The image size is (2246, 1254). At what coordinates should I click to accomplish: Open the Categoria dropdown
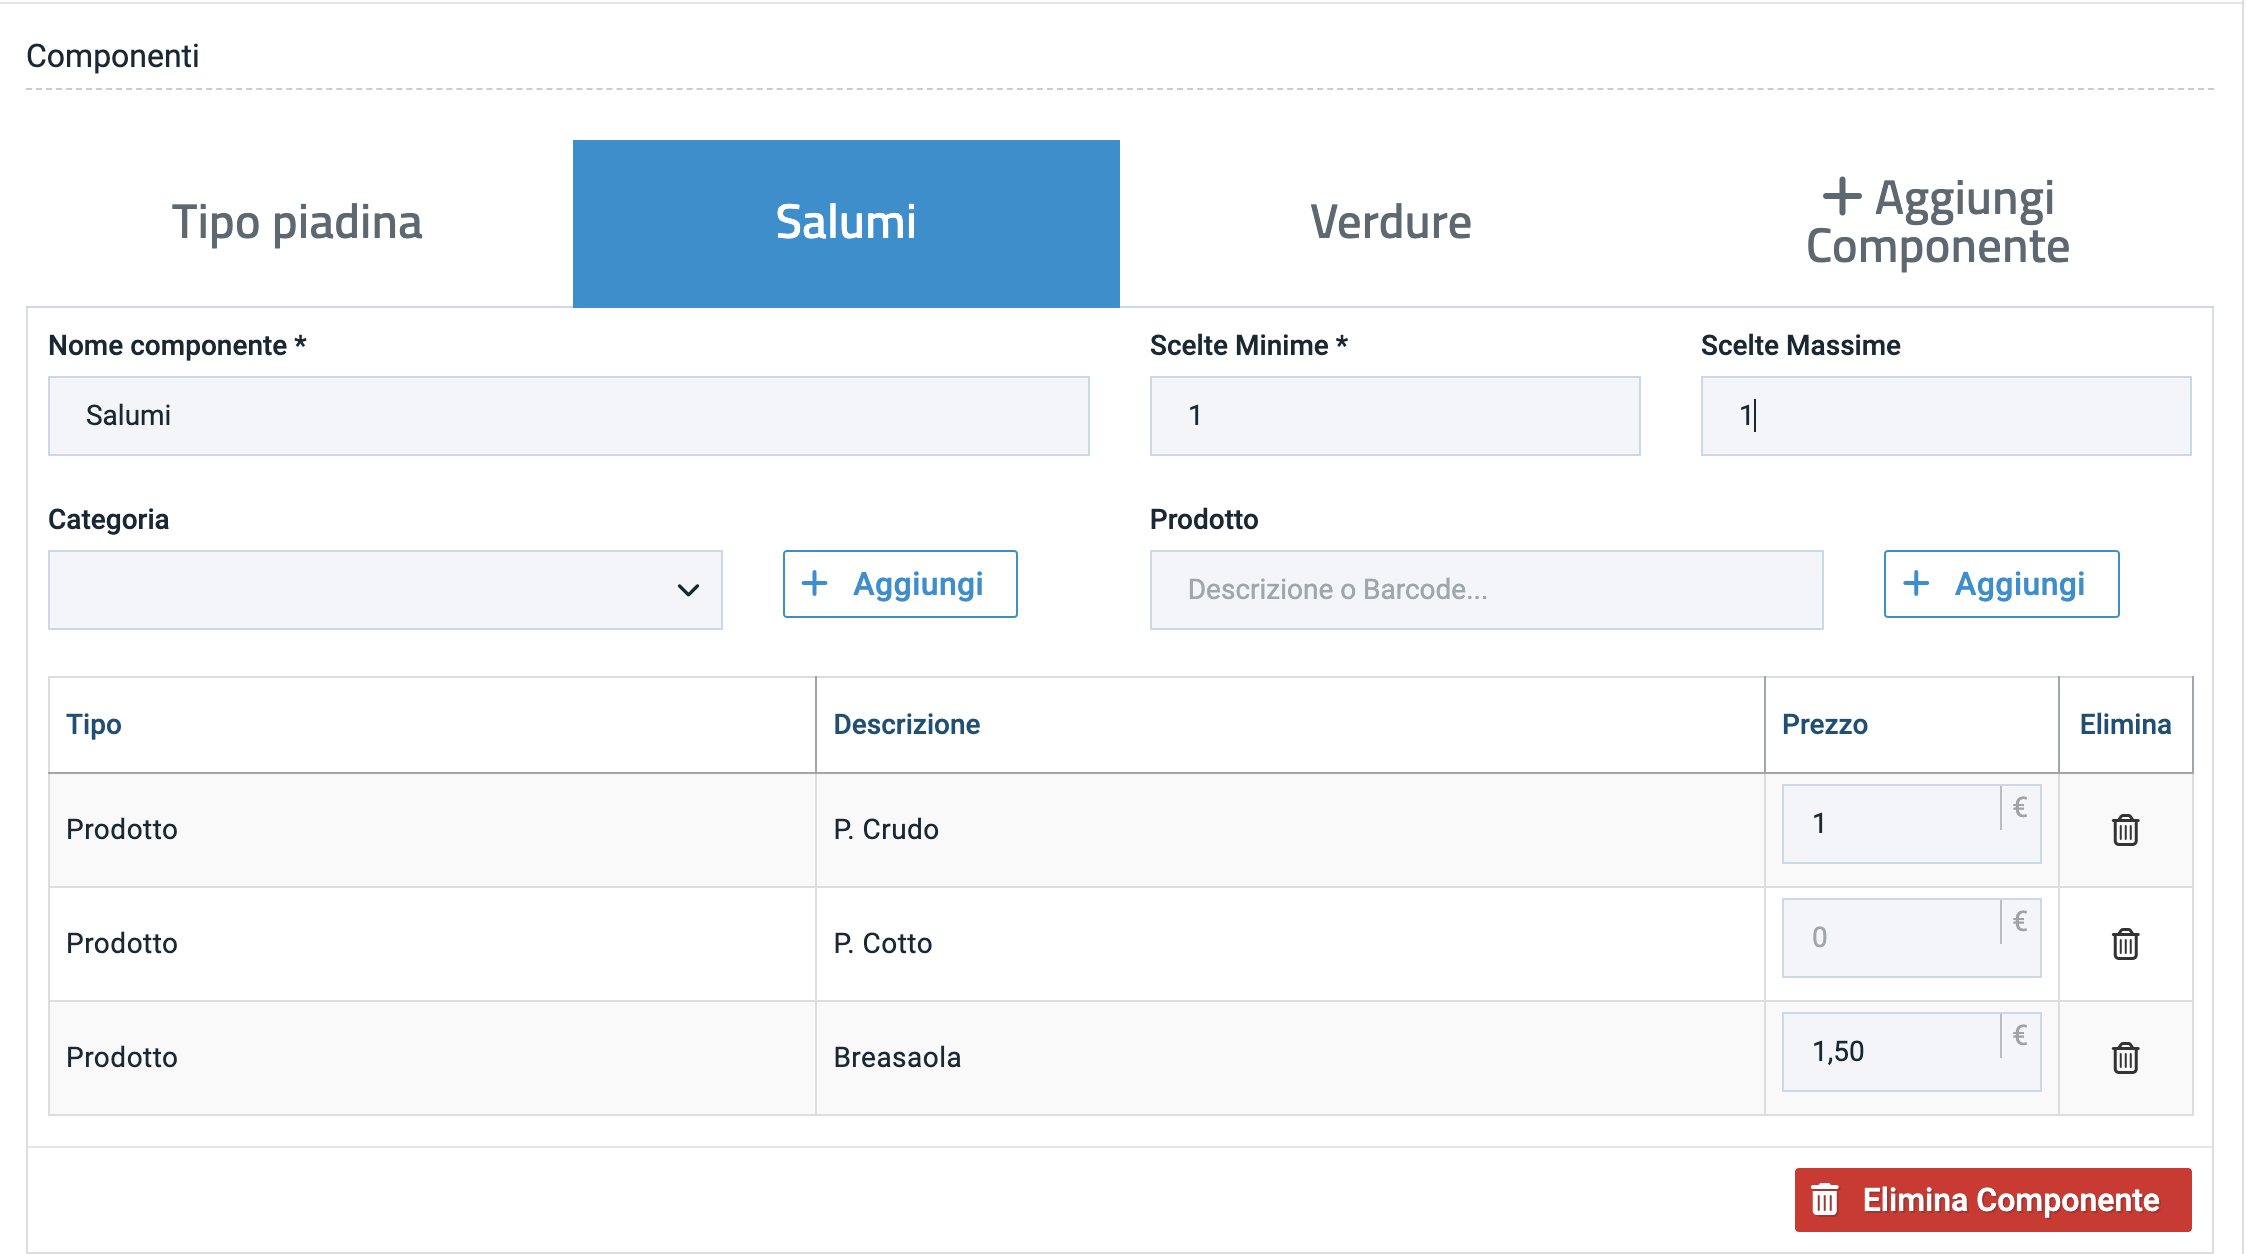[385, 590]
